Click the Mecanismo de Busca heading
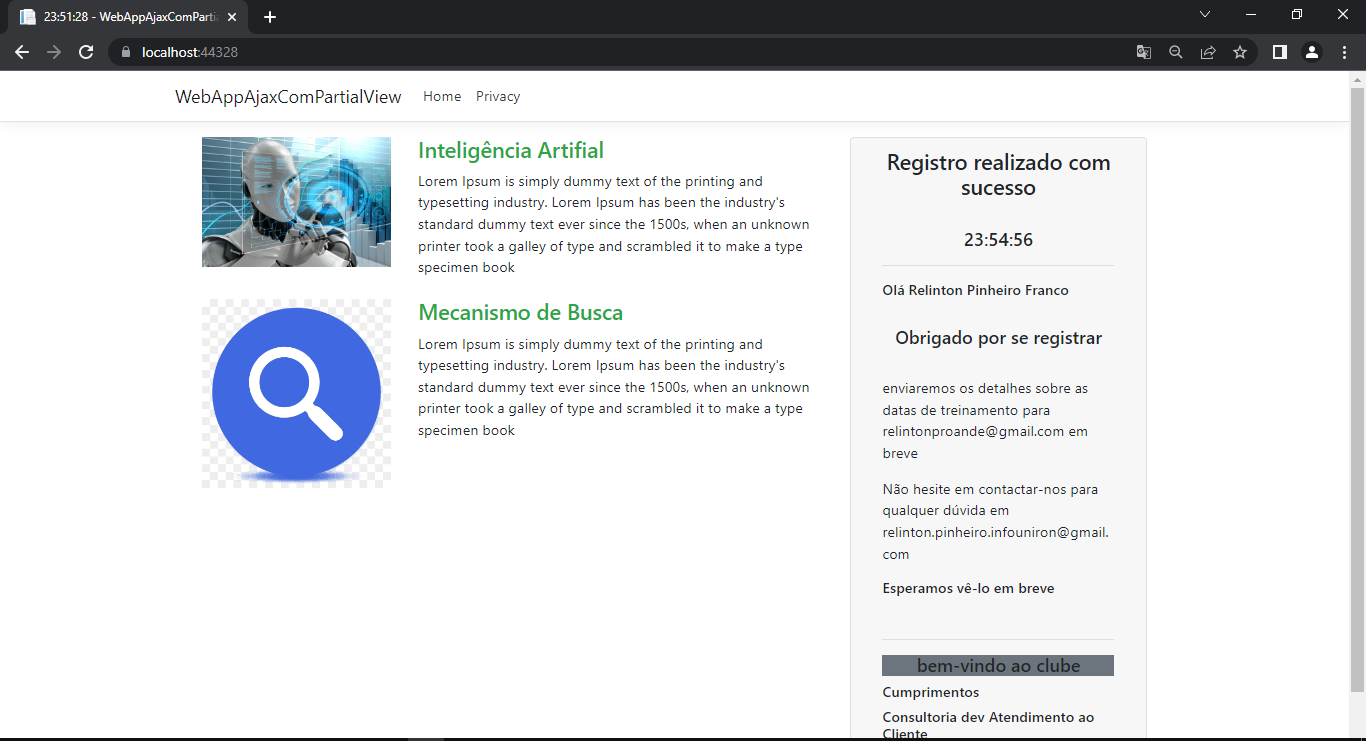1366x741 pixels. pos(520,312)
